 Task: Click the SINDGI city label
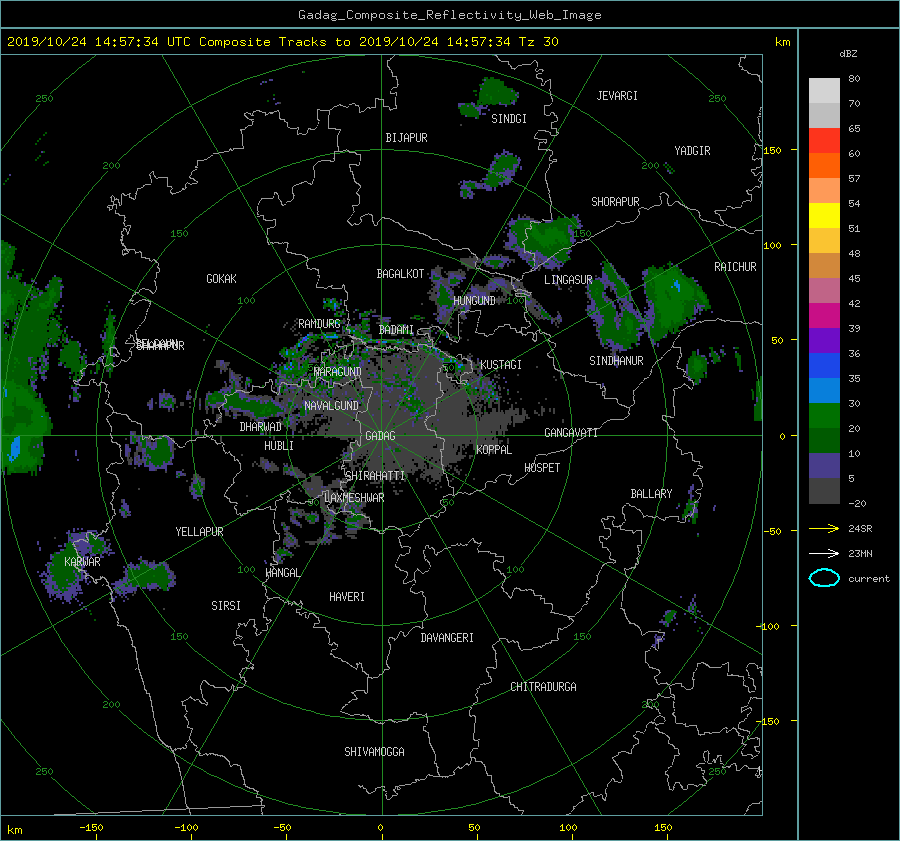click(x=509, y=119)
